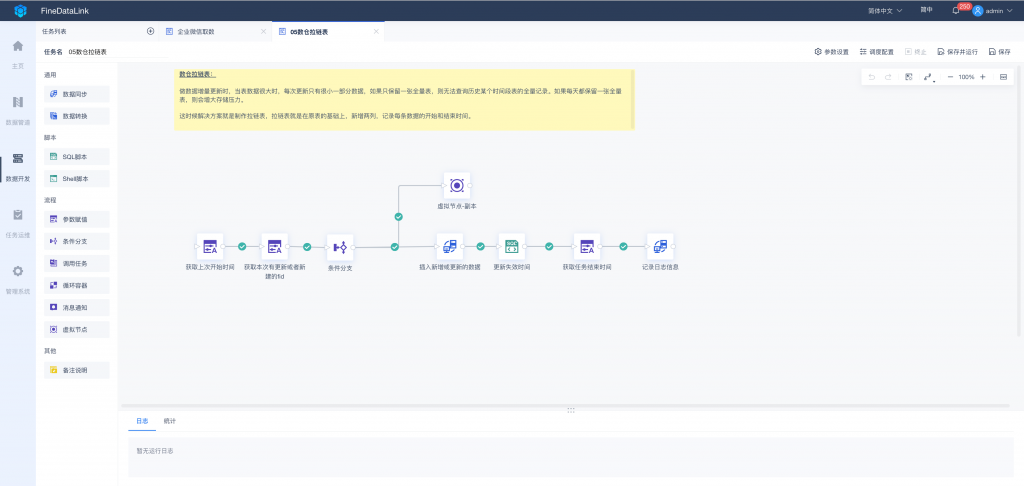Open the 统计 statistics tab
Viewport: 1024px width, 486px height.
tap(170, 421)
